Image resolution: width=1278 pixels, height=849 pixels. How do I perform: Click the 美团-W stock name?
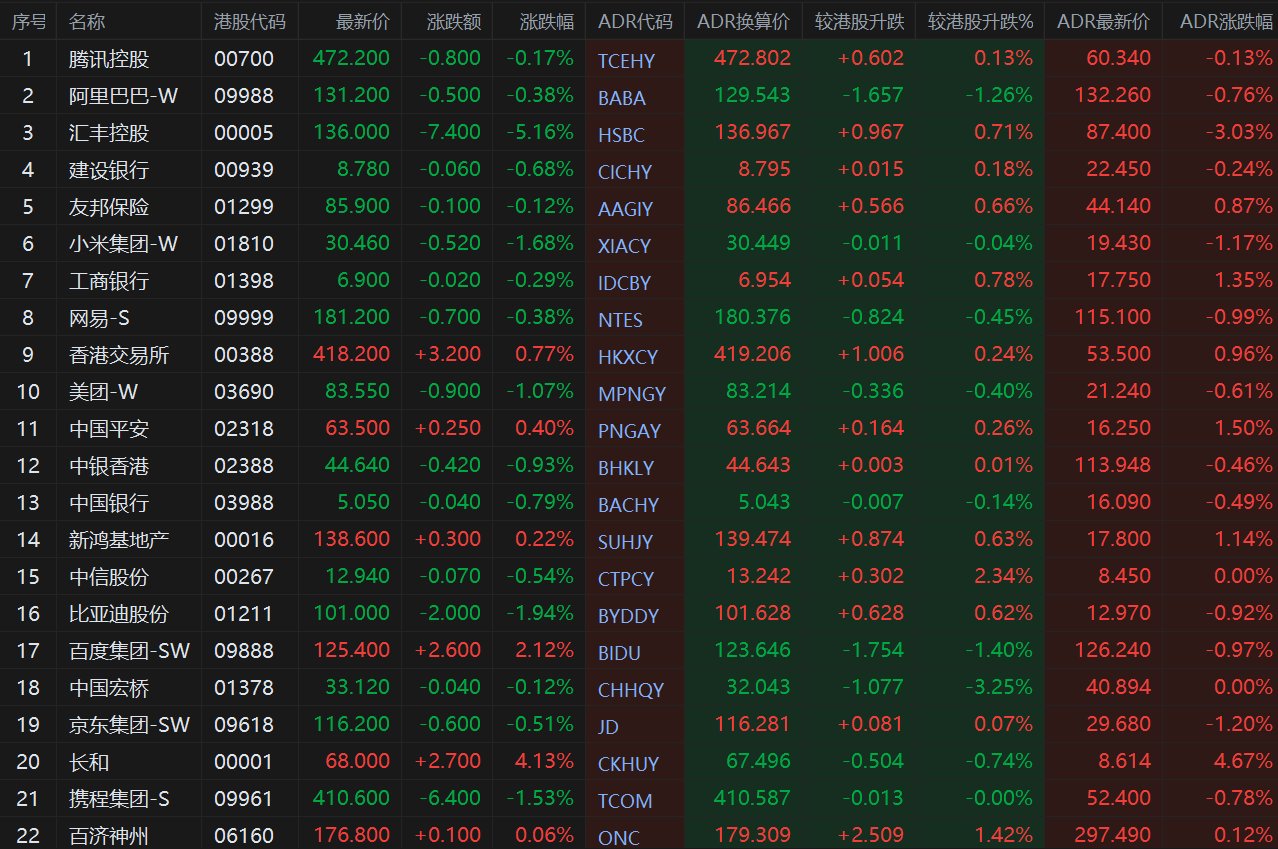pyautogui.click(x=103, y=392)
